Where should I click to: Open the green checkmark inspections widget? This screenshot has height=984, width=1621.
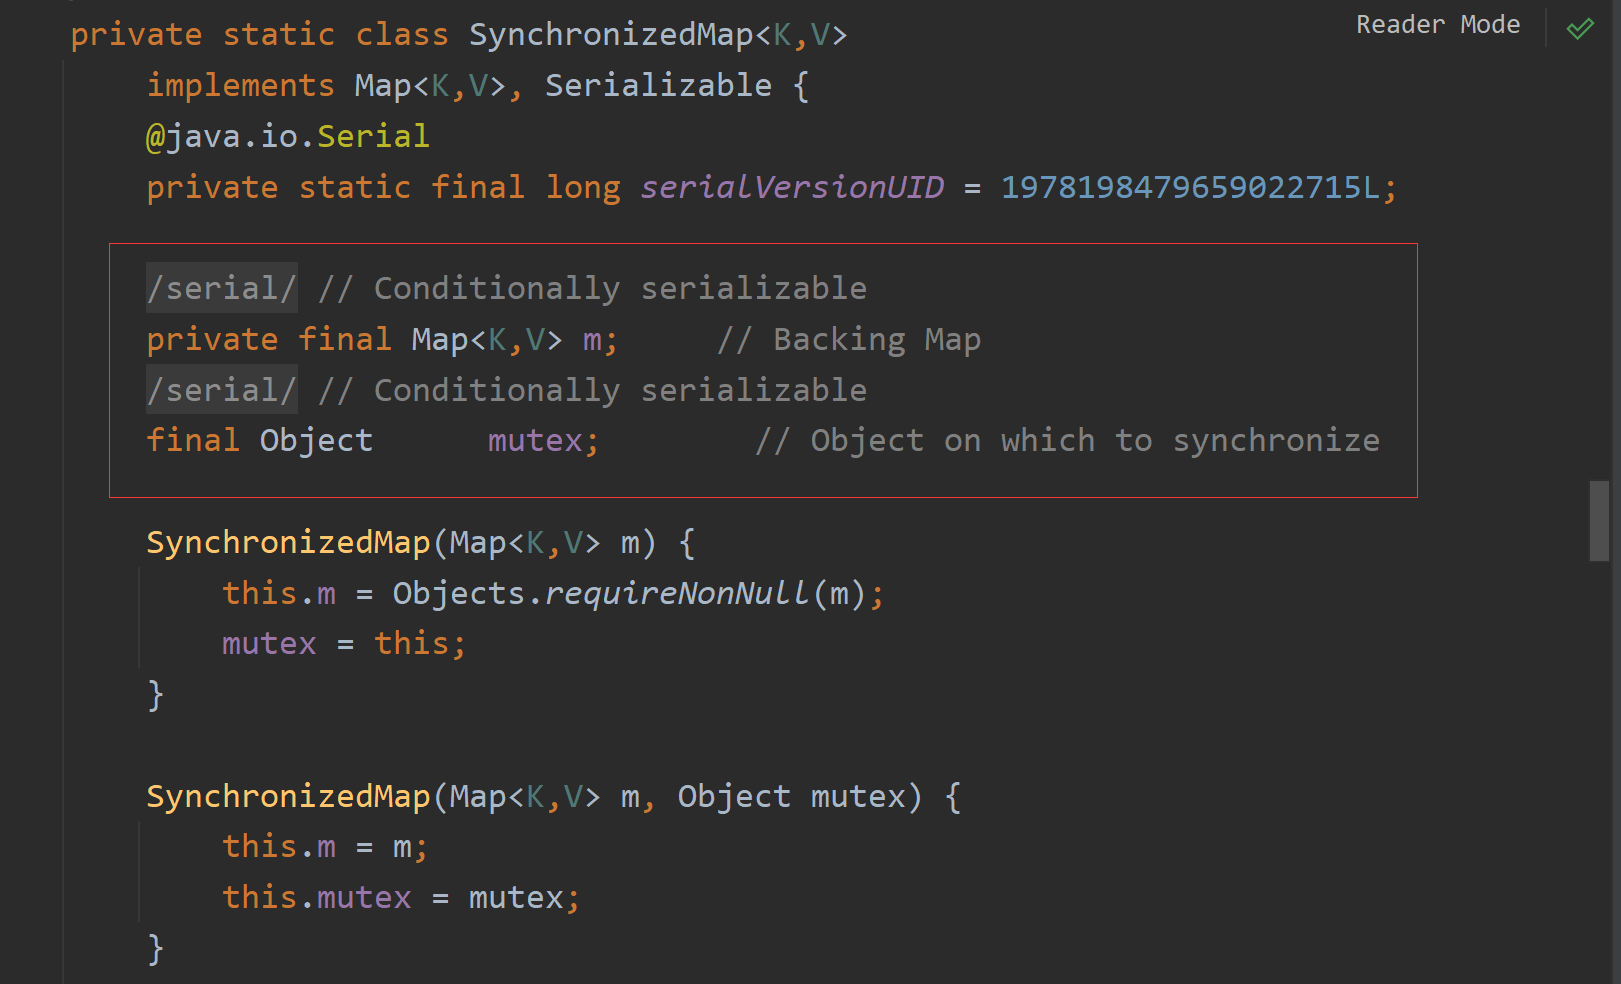1580,28
